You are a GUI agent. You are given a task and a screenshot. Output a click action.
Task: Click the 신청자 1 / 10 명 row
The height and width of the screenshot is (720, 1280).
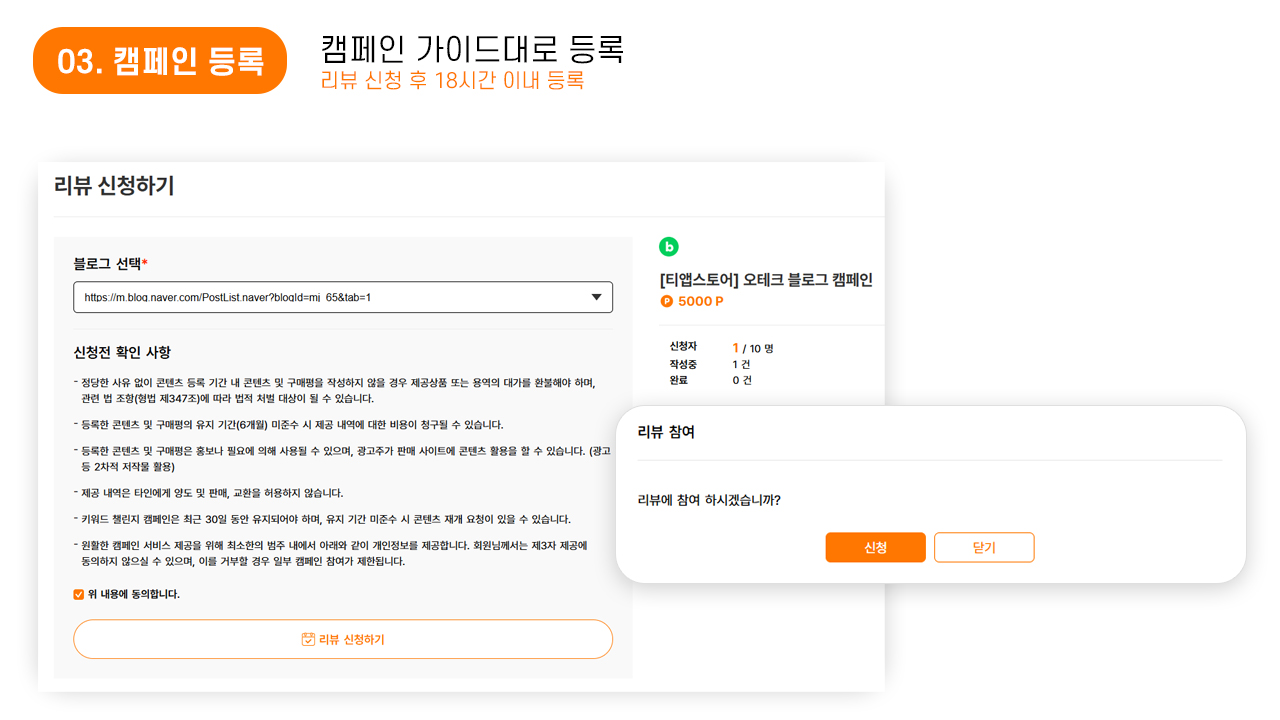coord(722,348)
